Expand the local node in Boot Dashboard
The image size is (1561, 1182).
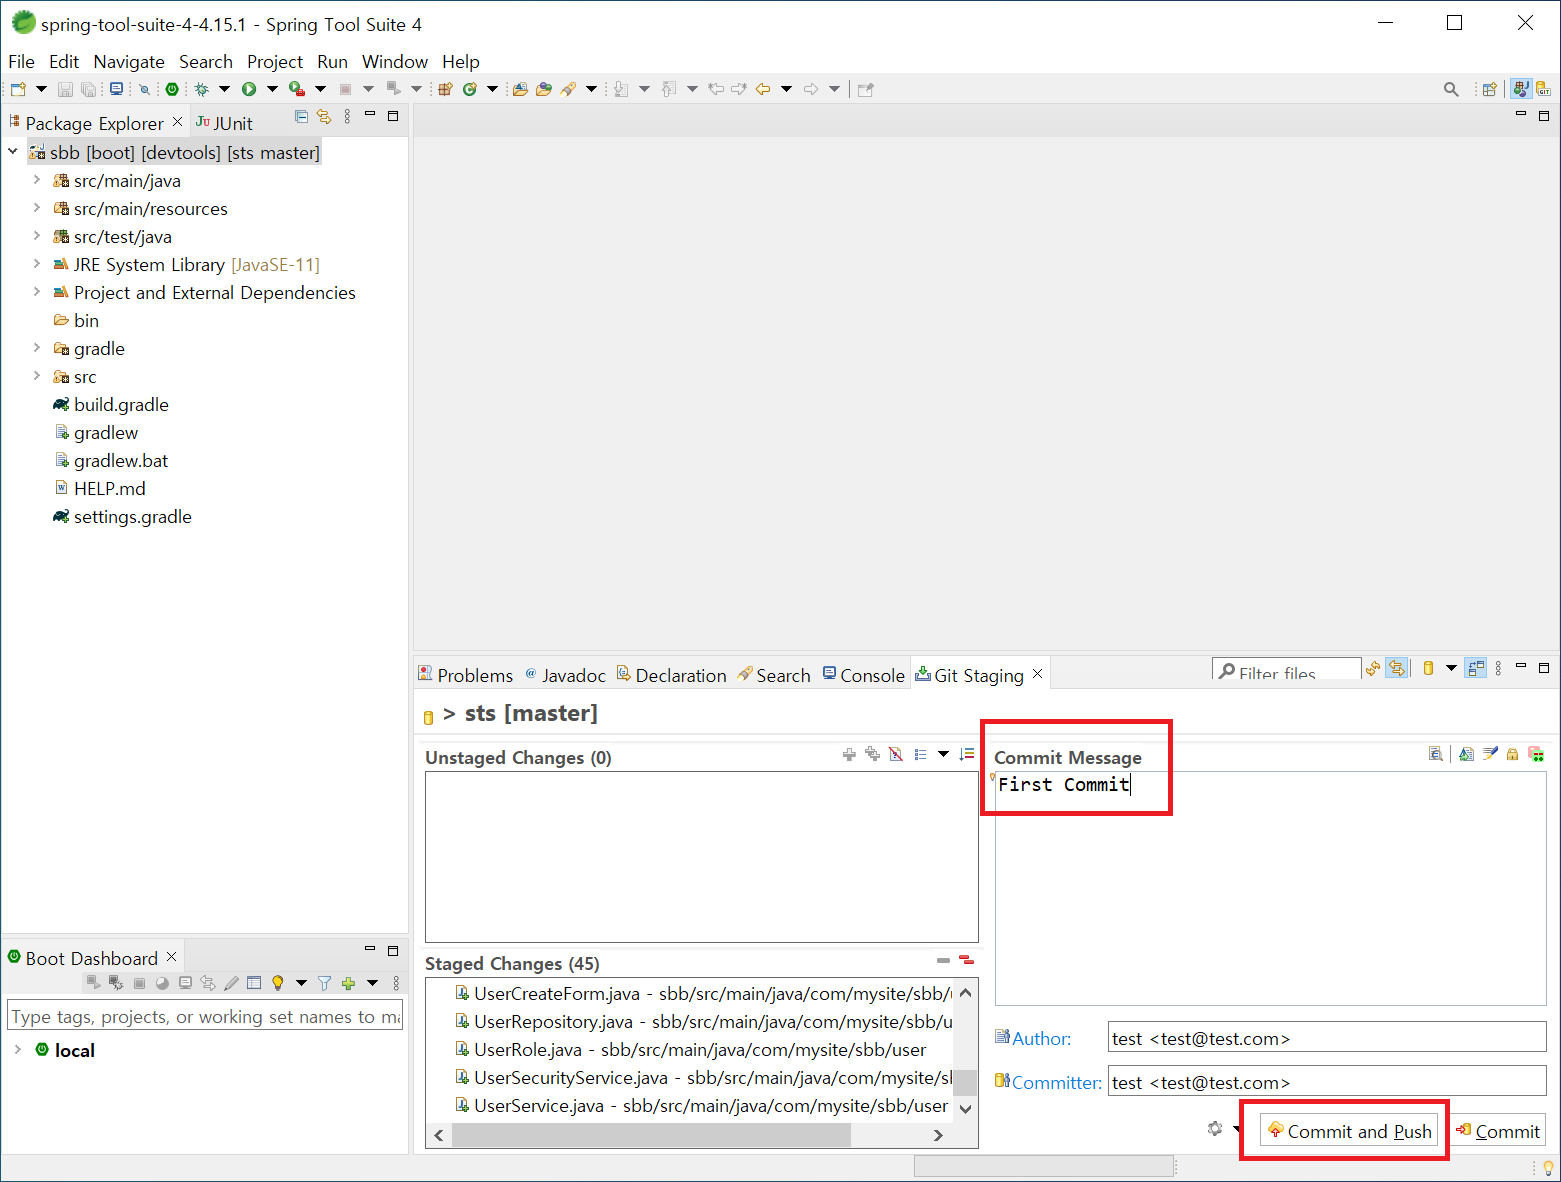[17, 1049]
